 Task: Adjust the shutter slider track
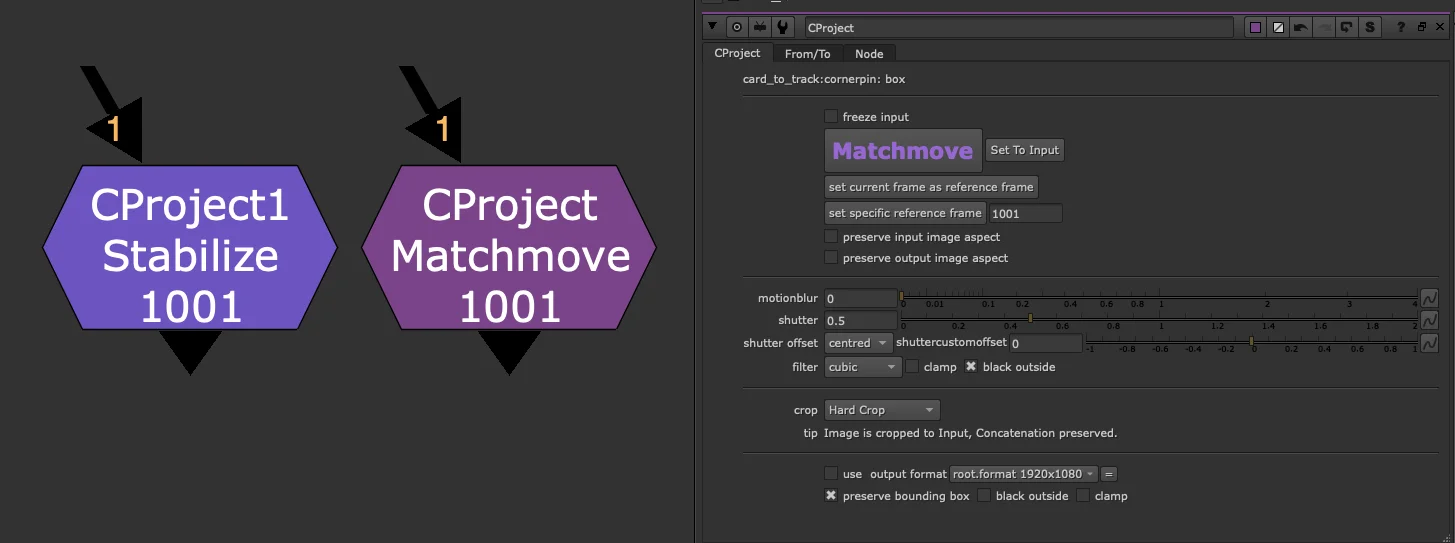[x=1158, y=320]
